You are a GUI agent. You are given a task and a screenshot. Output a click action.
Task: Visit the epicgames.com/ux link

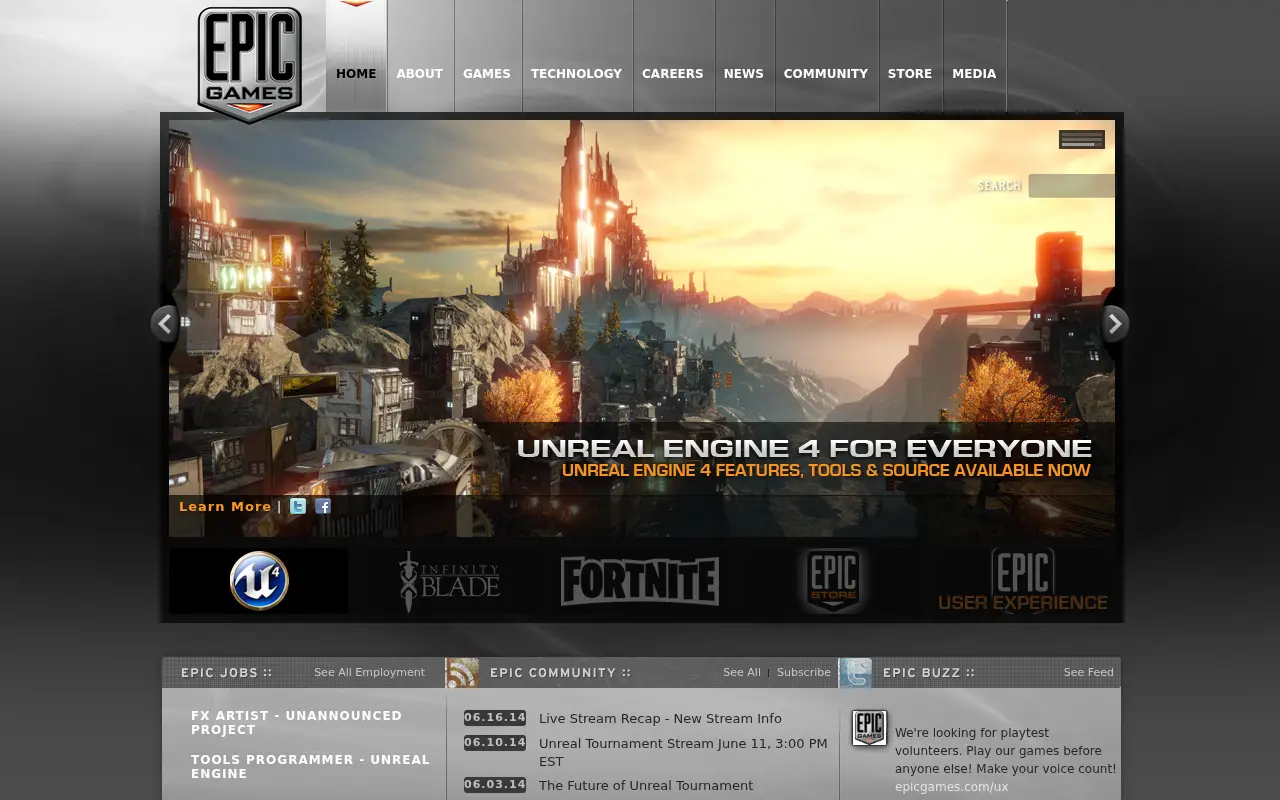click(x=952, y=787)
